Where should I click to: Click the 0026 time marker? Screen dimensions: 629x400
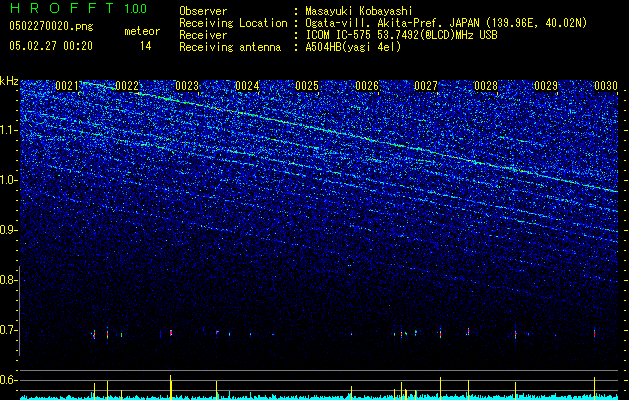tap(367, 86)
